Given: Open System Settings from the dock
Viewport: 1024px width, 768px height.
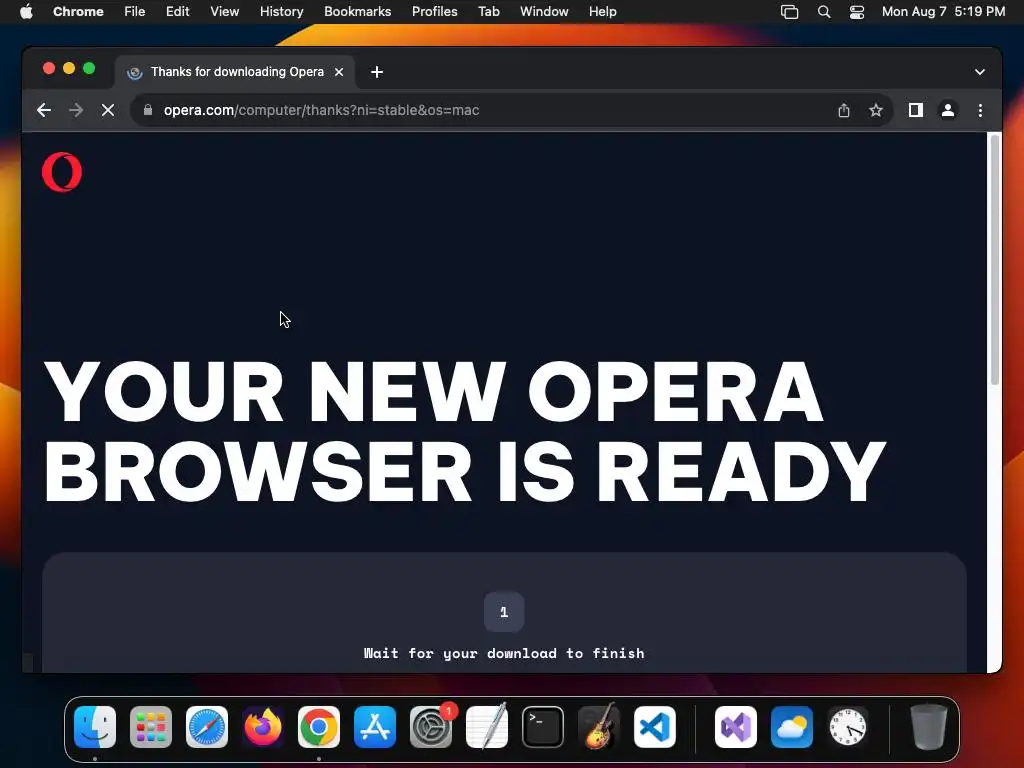Looking at the screenshot, I should (431, 727).
